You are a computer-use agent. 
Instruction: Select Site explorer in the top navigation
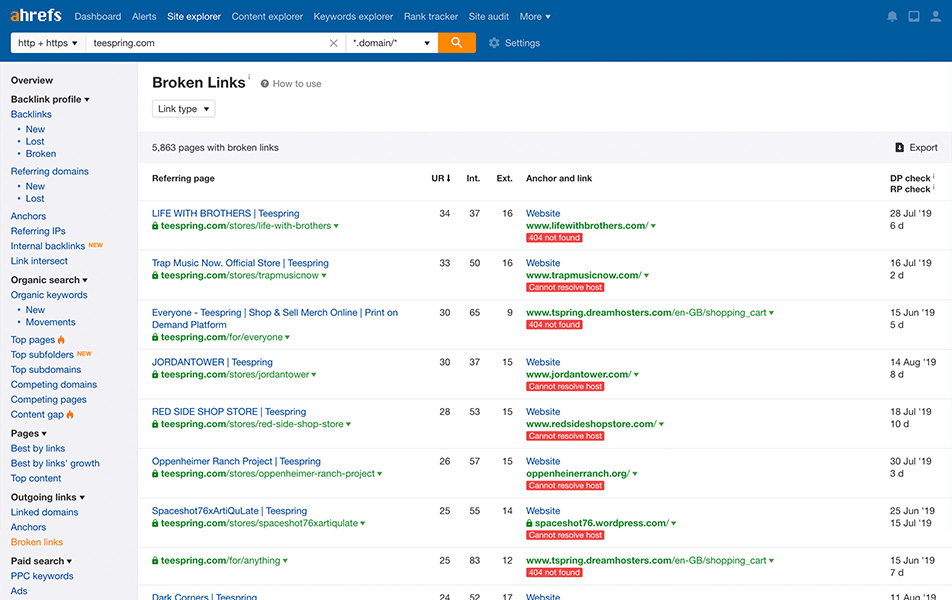194,16
